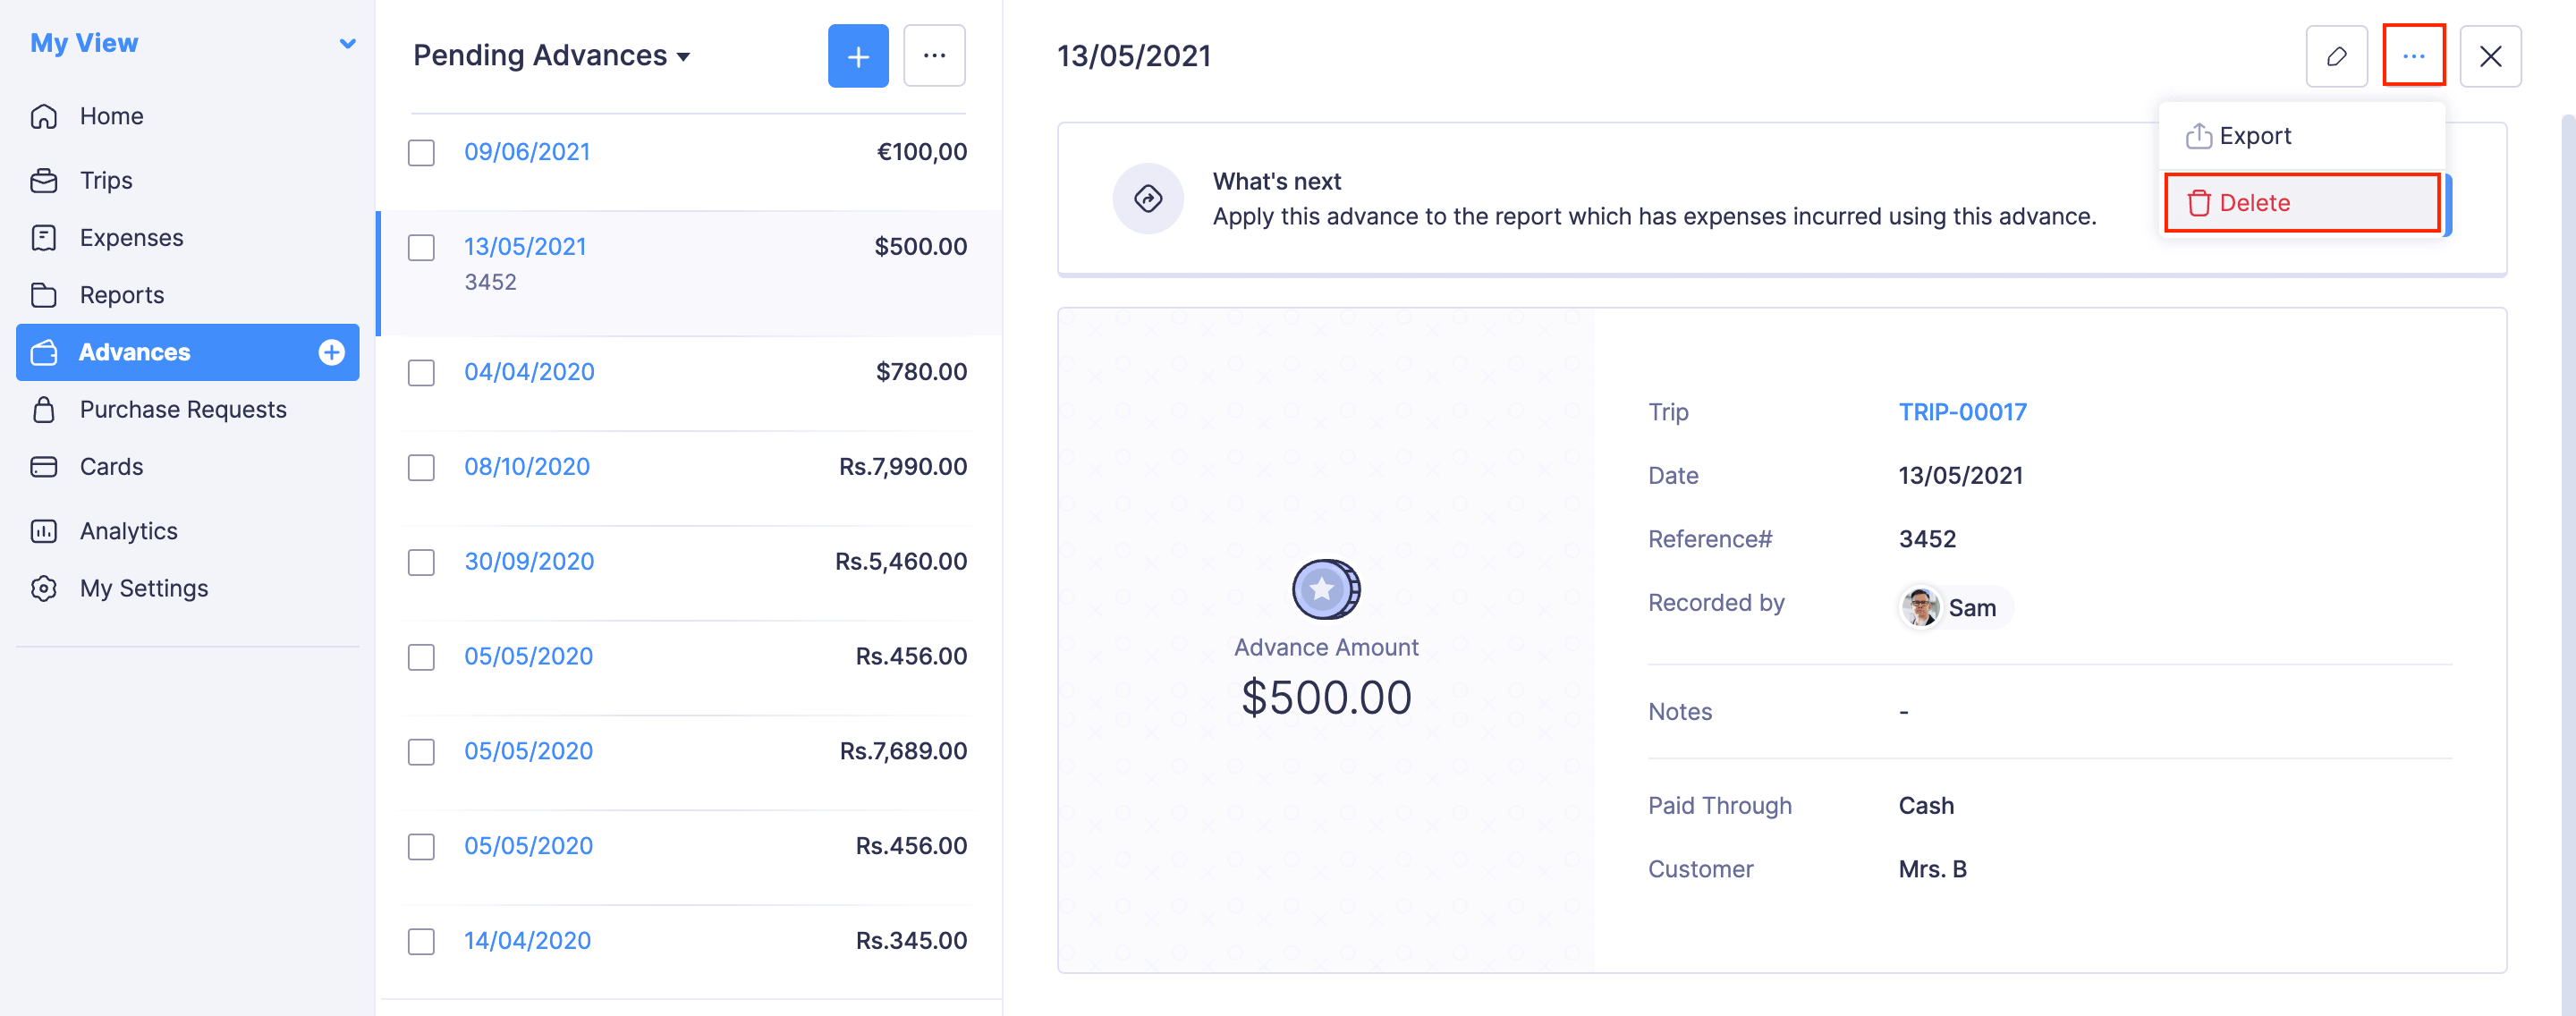Open list options ellipsis beside Pending Advances

[x=934, y=56]
